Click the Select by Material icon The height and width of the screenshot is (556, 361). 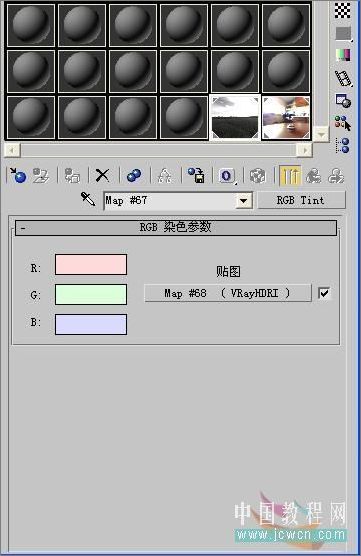[343, 123]
